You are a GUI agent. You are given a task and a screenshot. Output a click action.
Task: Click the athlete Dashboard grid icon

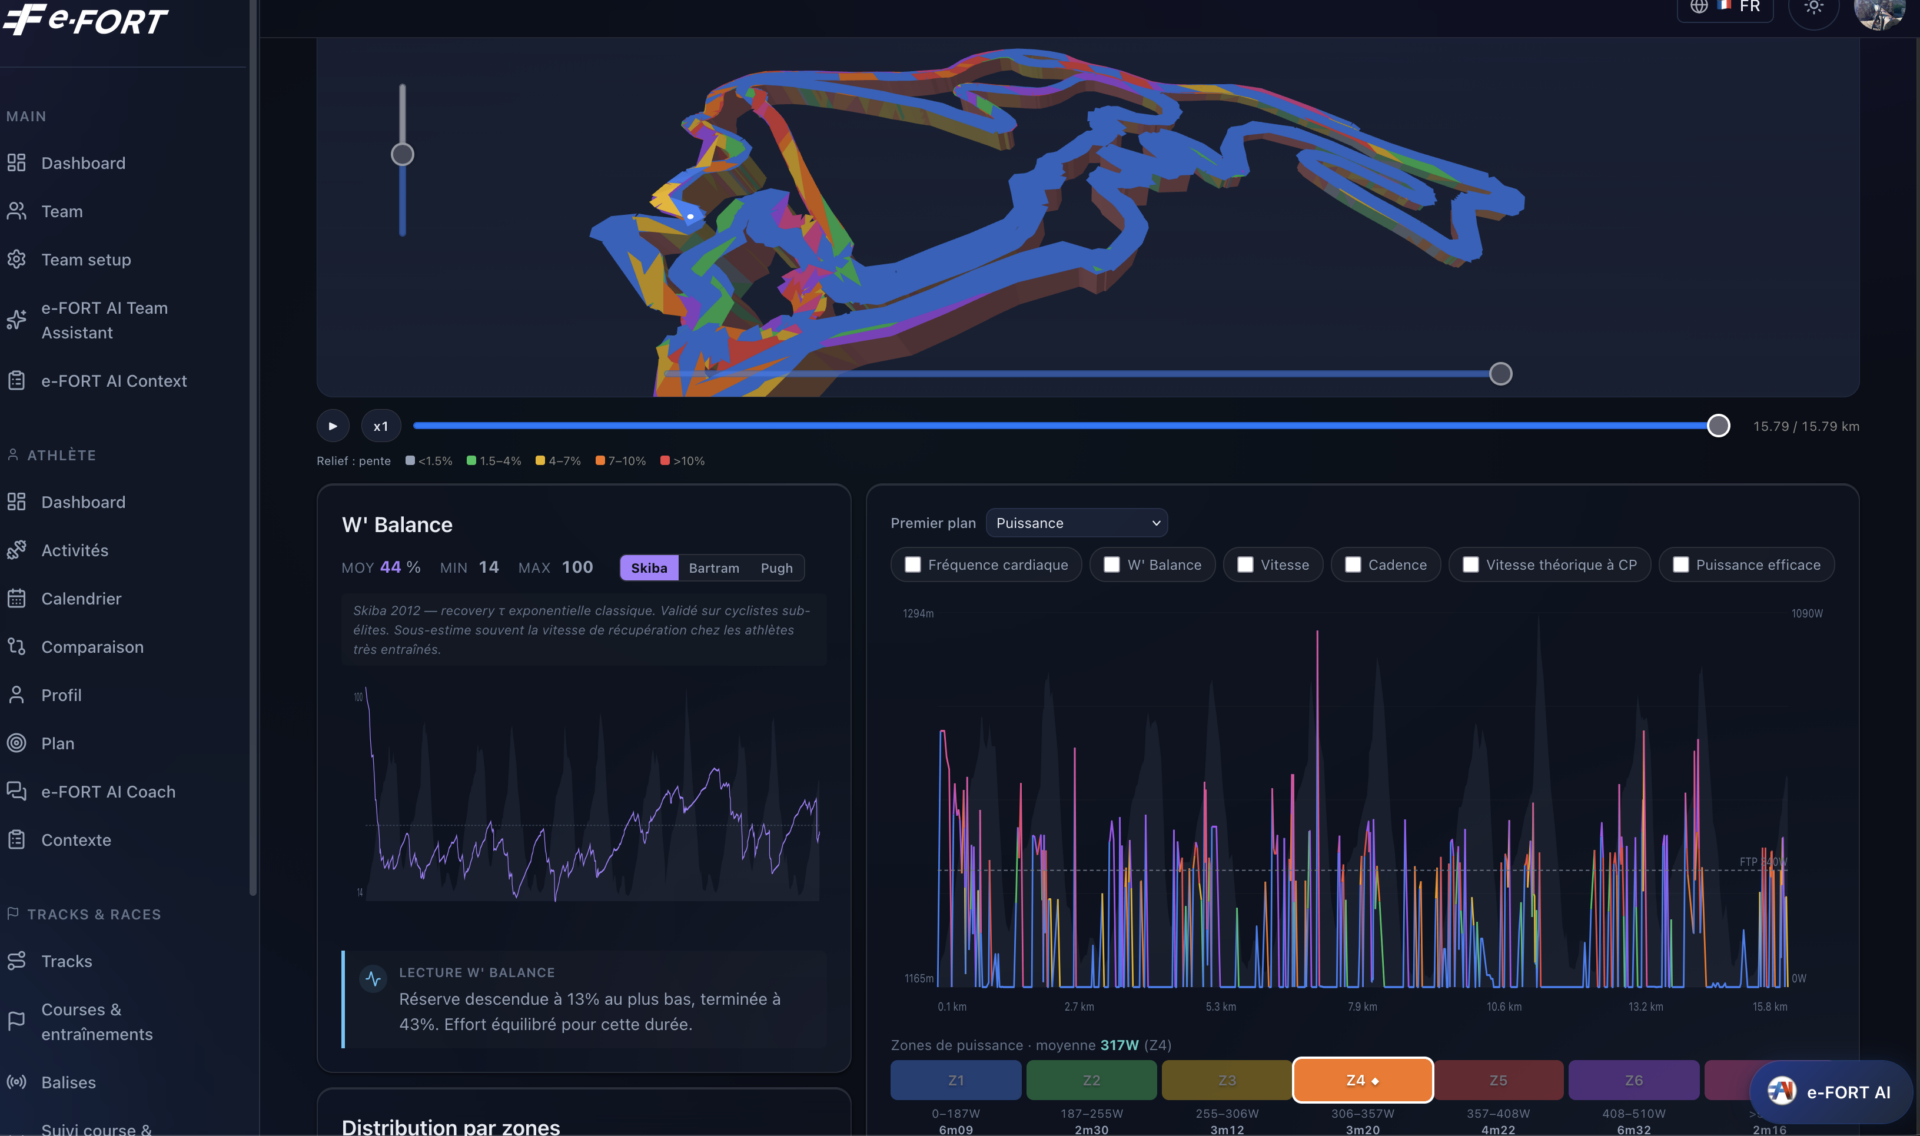(x=16, y=502)
